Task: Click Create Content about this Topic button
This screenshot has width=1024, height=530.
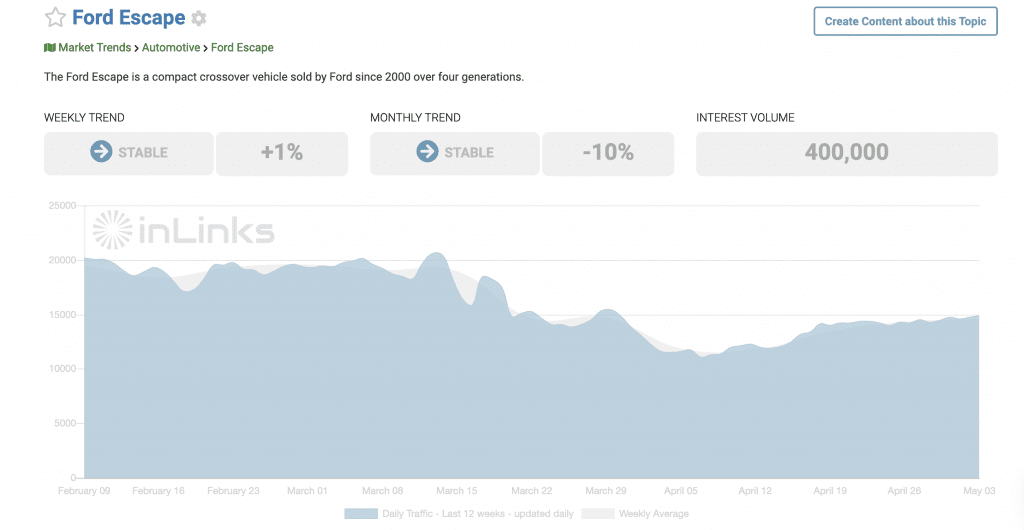Action: [x=905, y=21]
